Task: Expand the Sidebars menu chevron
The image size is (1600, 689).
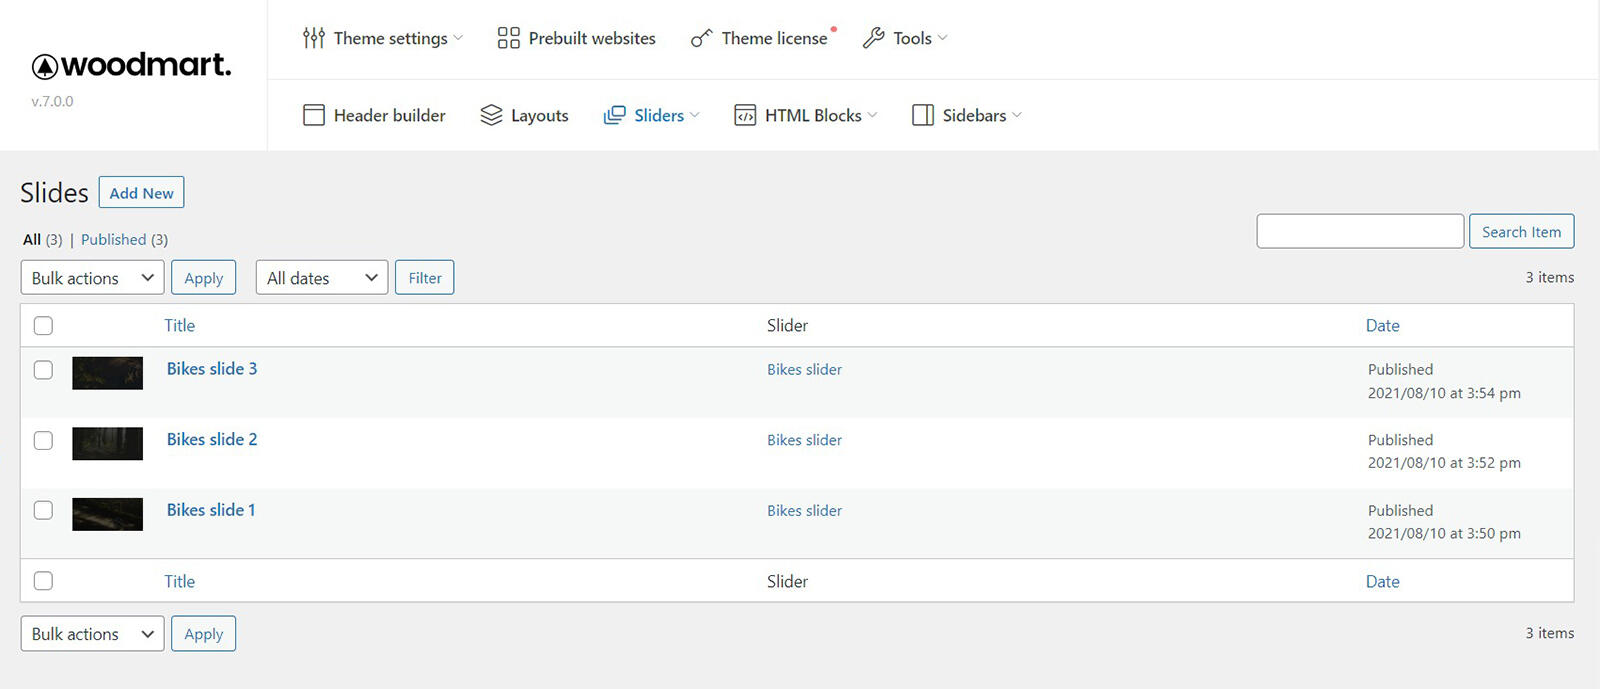Action: coord(1017,115)
